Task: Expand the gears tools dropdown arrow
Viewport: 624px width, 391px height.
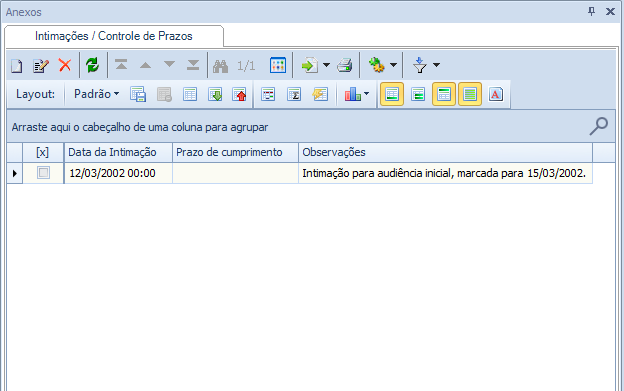Action: point(393,65)
